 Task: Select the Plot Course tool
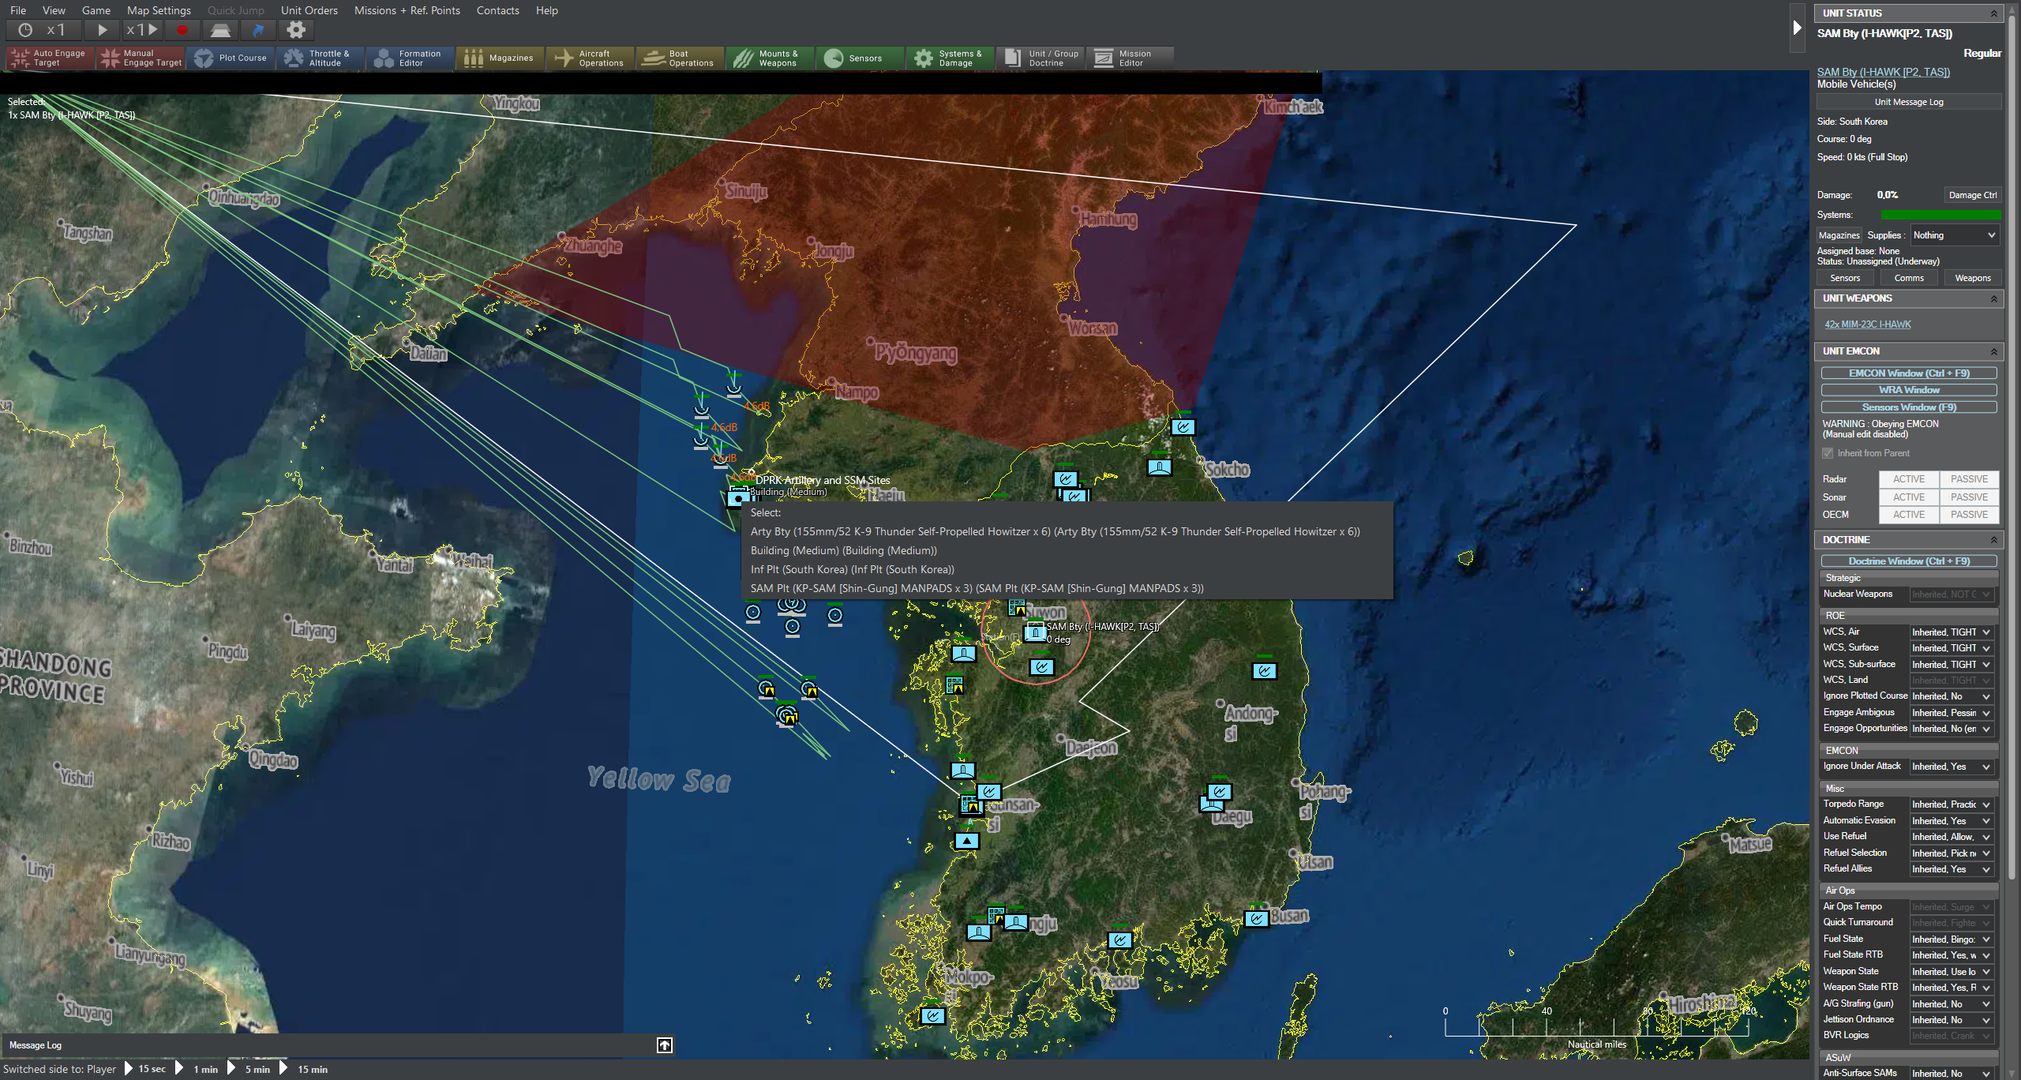point(231,58)
